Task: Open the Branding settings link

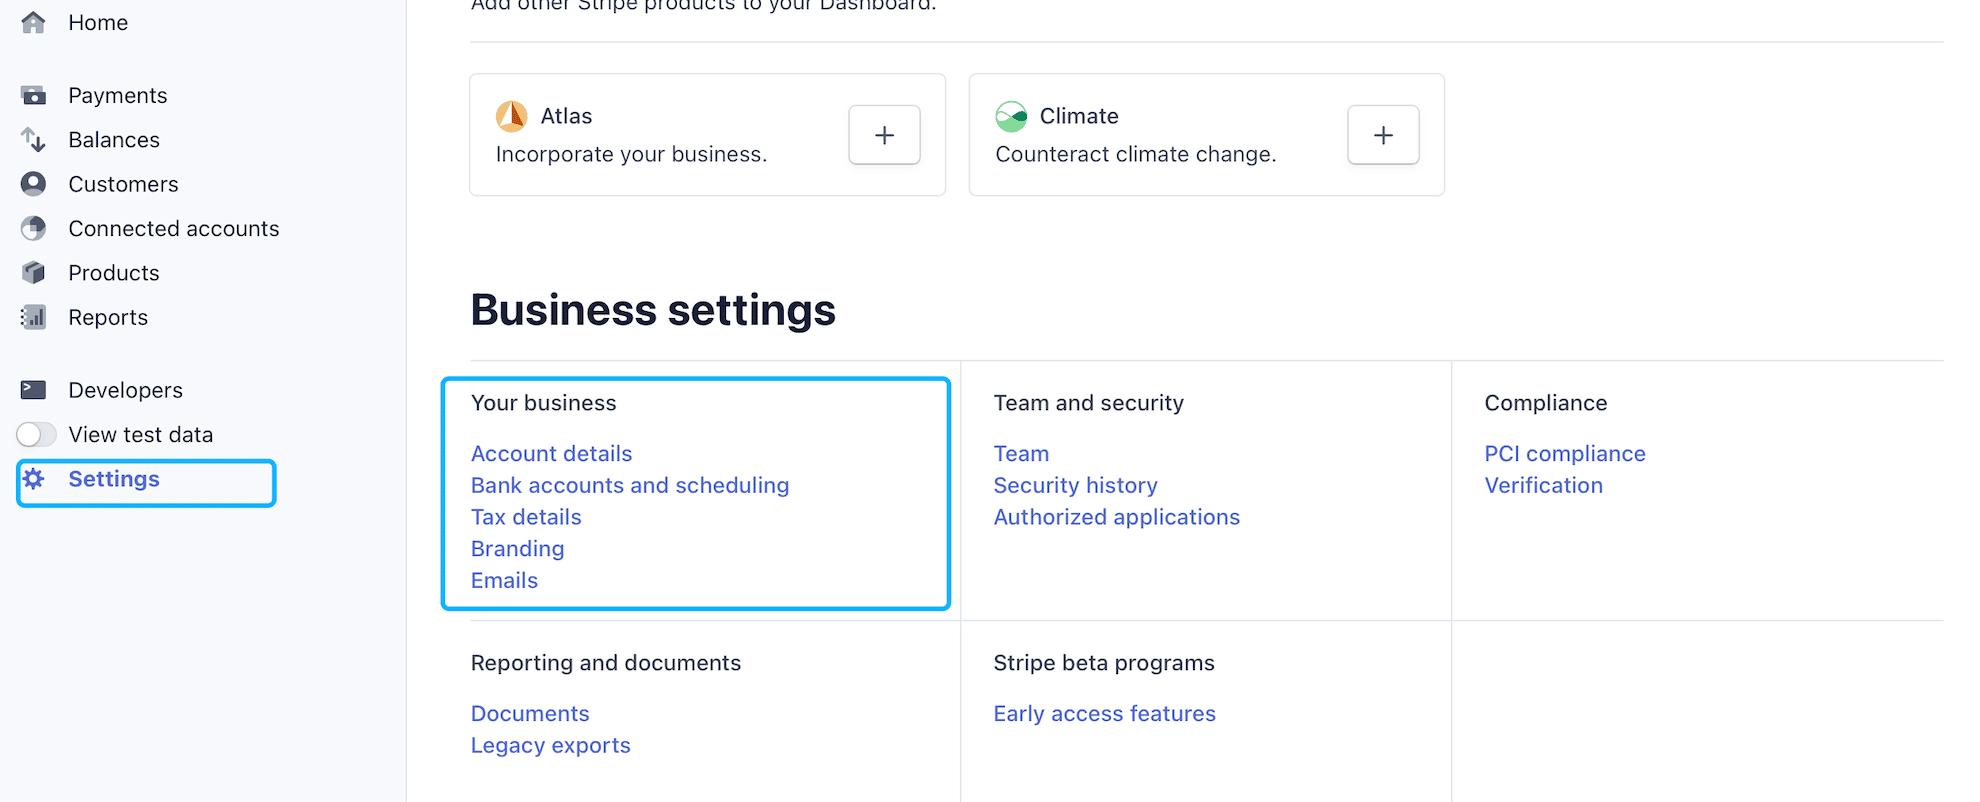Action: [518, 549]
